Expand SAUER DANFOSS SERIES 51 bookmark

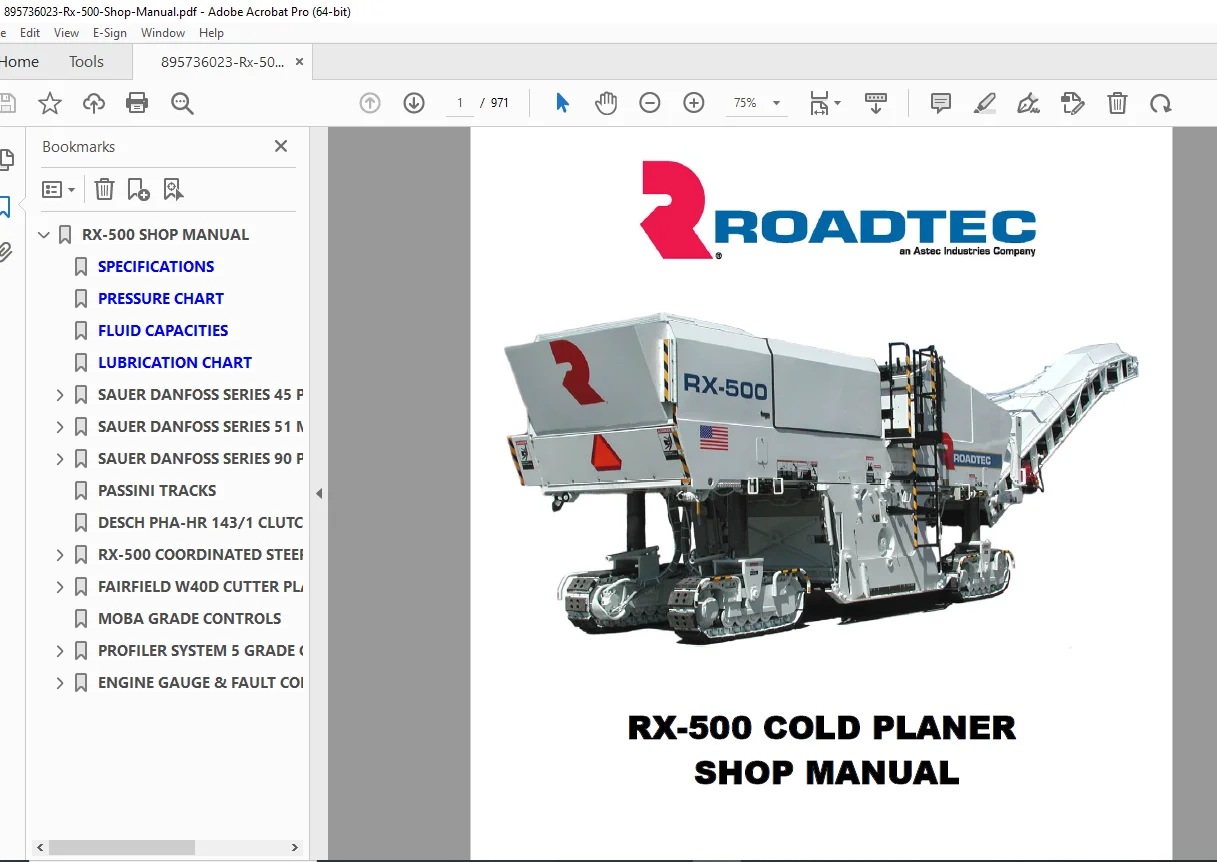click(60, 427)
